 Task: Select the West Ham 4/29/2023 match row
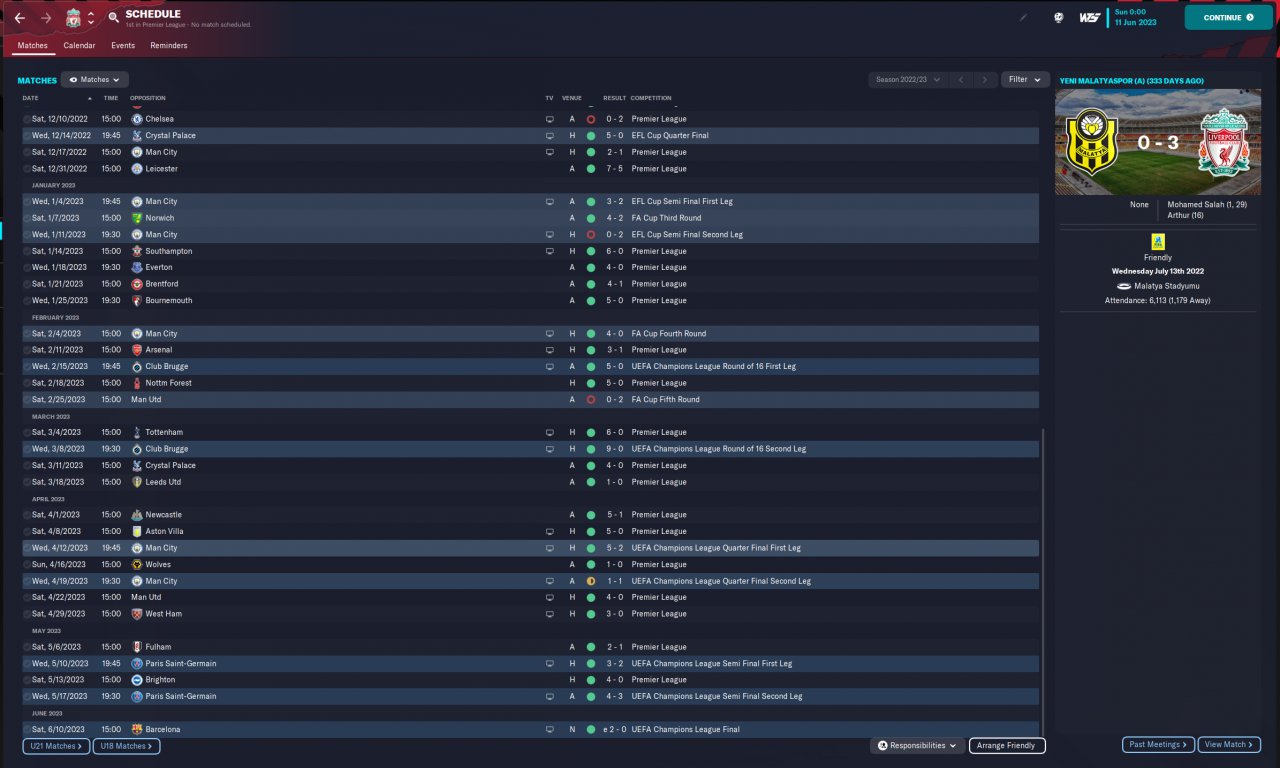[530, 614]
